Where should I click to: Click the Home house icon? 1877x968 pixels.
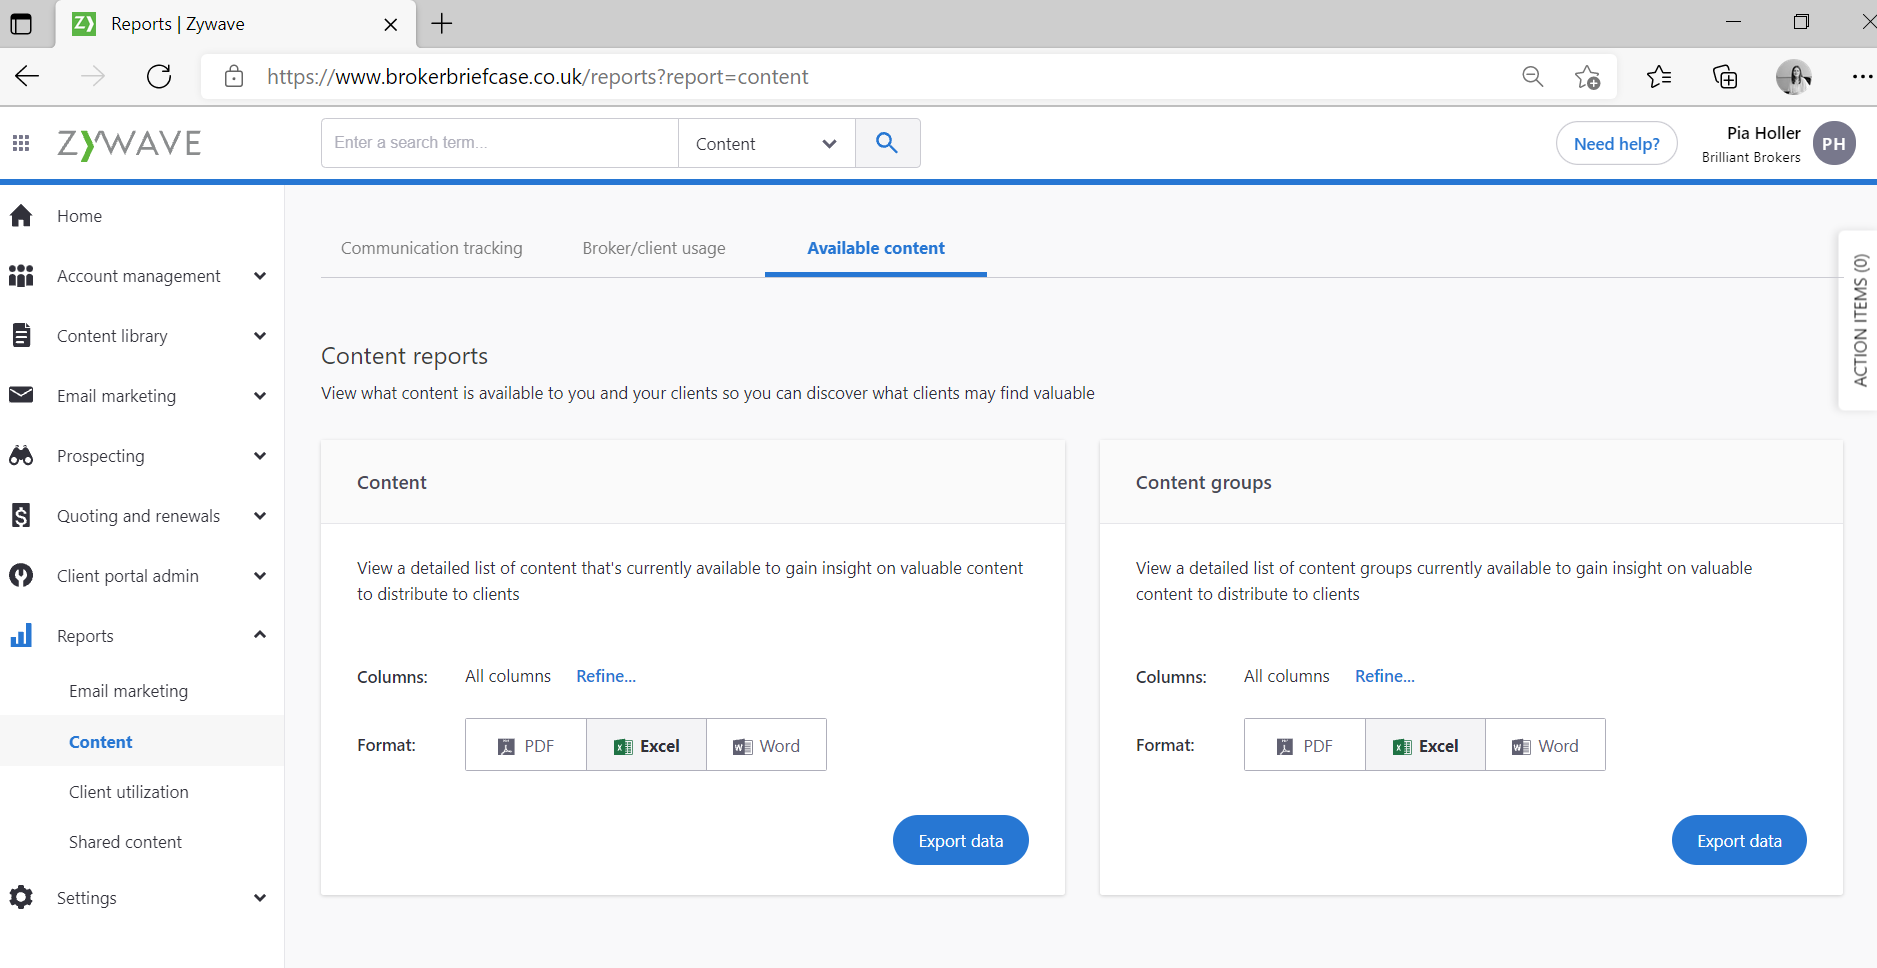tap(21, 215)
